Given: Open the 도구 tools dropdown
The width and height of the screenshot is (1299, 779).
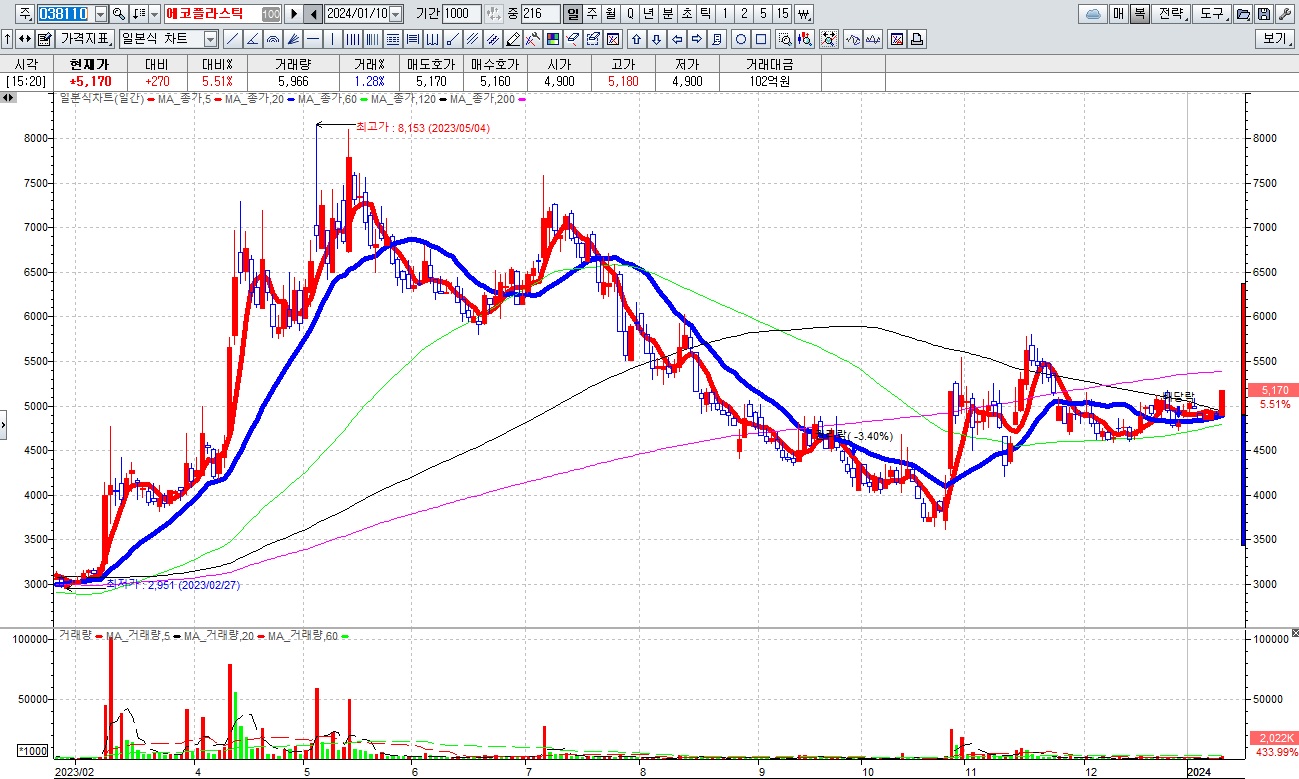Looking at the screenshot, I should coord(1212,14).
